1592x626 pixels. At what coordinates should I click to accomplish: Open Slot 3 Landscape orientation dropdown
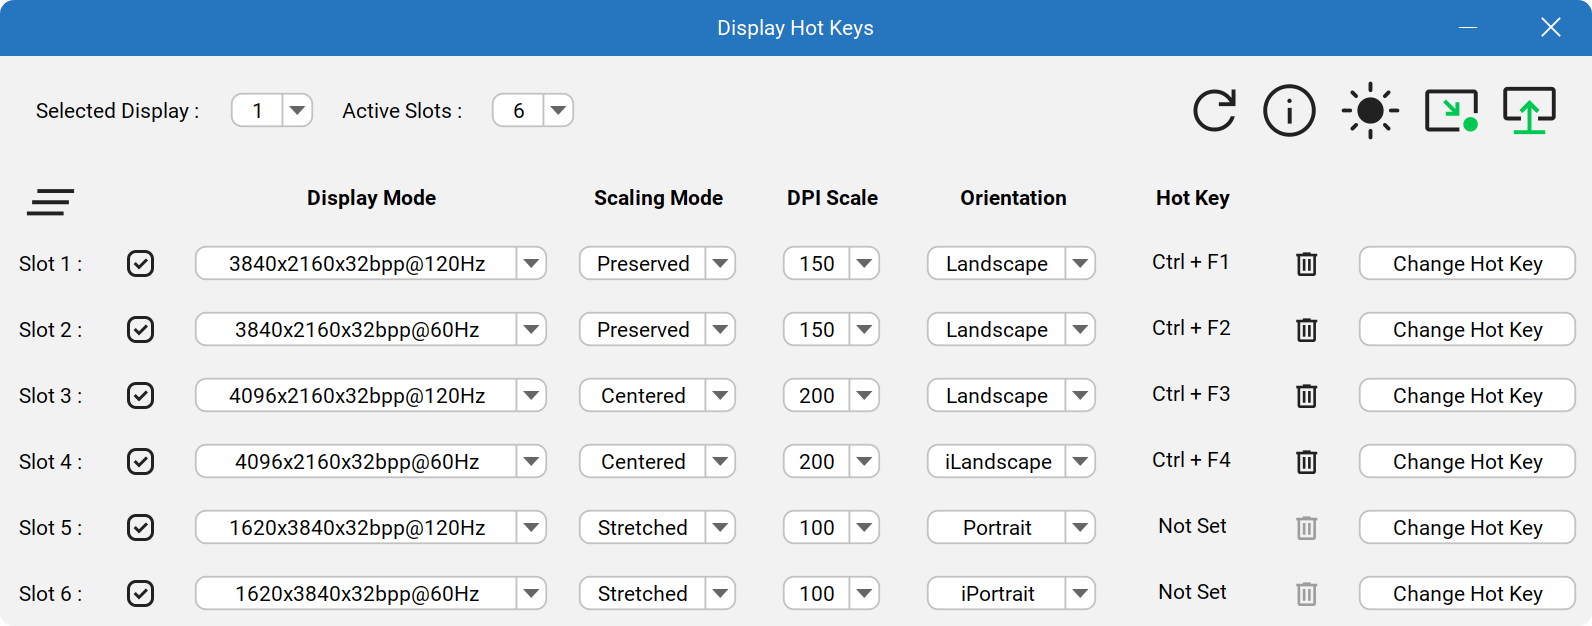pos(1011,396)
